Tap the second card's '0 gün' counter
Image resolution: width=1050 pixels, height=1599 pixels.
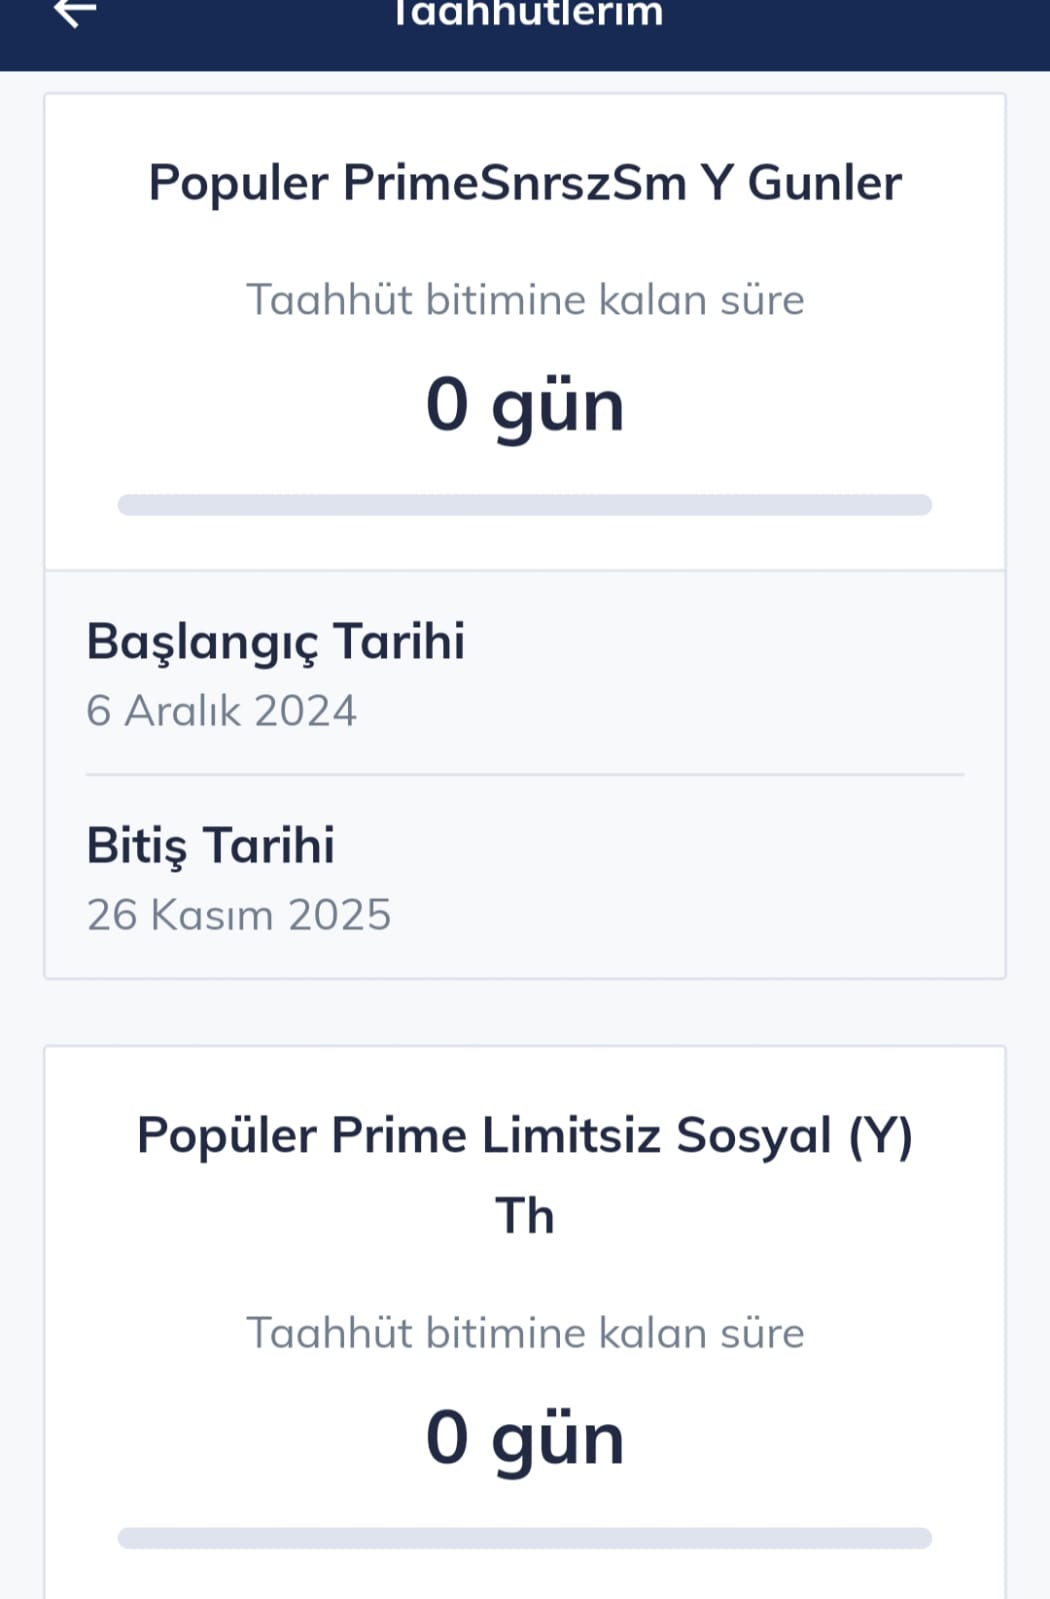pyautogui.click(x=525, y=1438)
